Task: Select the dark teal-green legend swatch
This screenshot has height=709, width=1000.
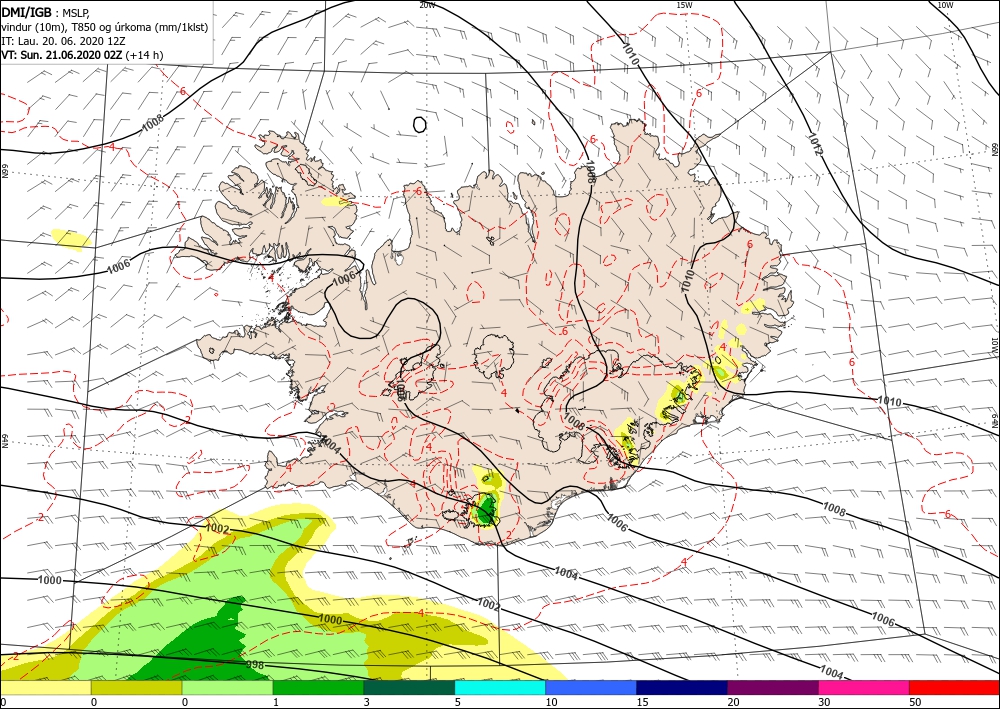Action: pos(409,687)
